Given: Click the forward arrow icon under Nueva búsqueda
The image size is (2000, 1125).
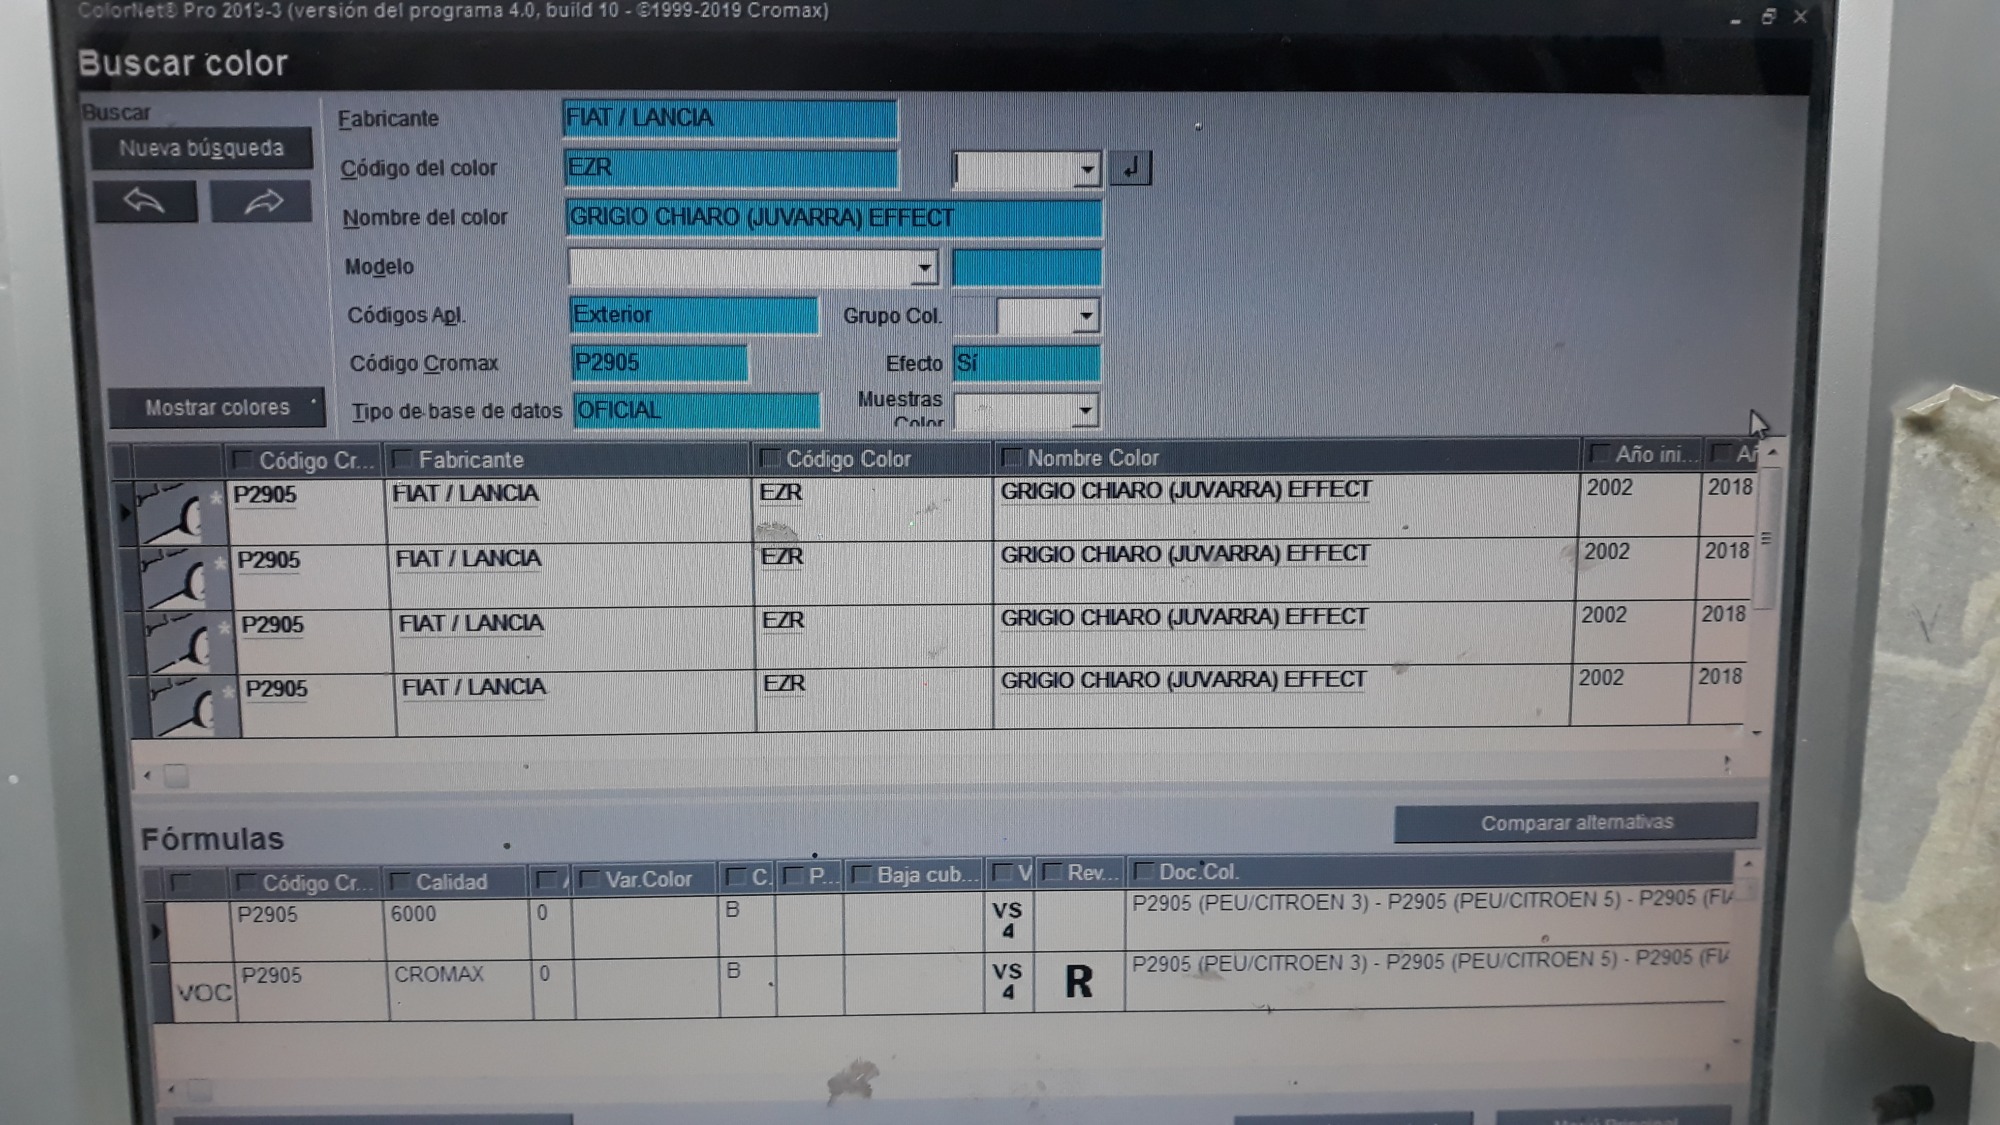Looking at the screenshot, I should pos(262,203).
